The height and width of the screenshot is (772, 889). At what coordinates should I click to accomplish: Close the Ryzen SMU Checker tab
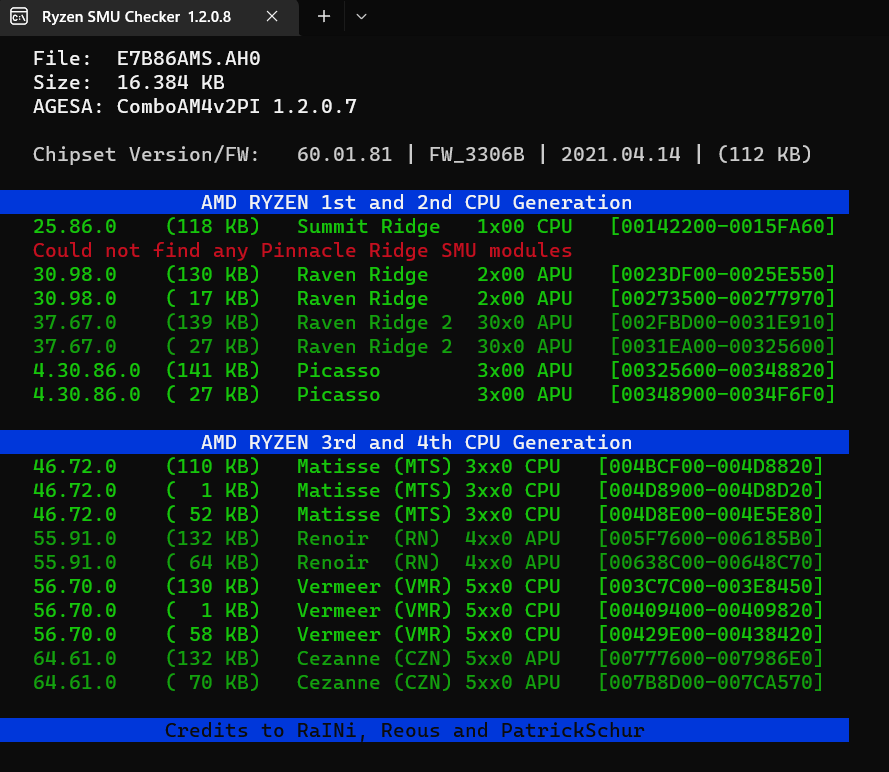tap(272, 16)
